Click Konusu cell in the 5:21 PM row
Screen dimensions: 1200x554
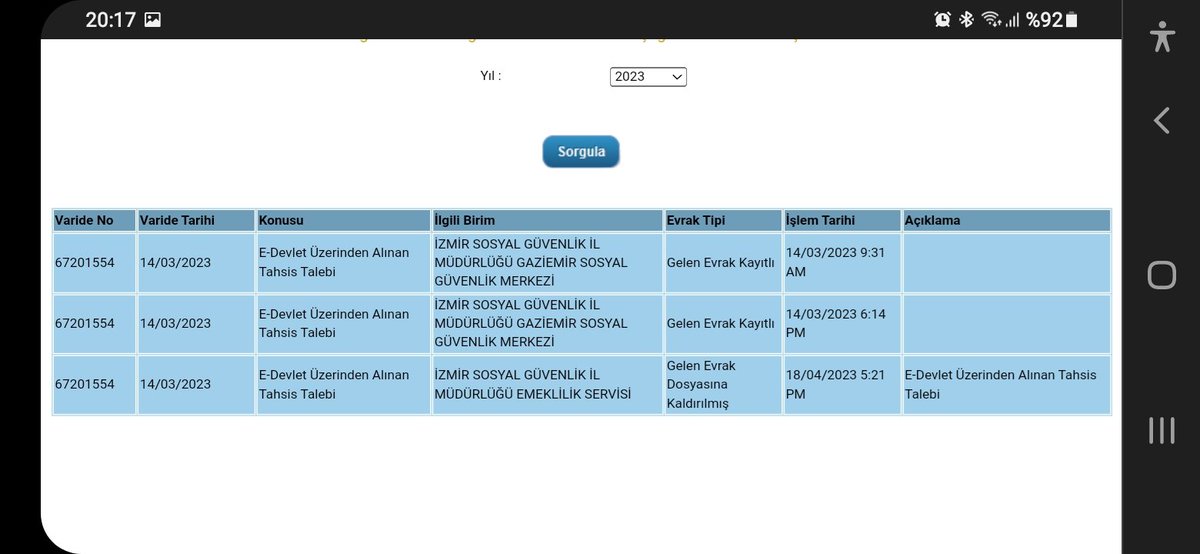pyautogui.click(x=343, y=385)
